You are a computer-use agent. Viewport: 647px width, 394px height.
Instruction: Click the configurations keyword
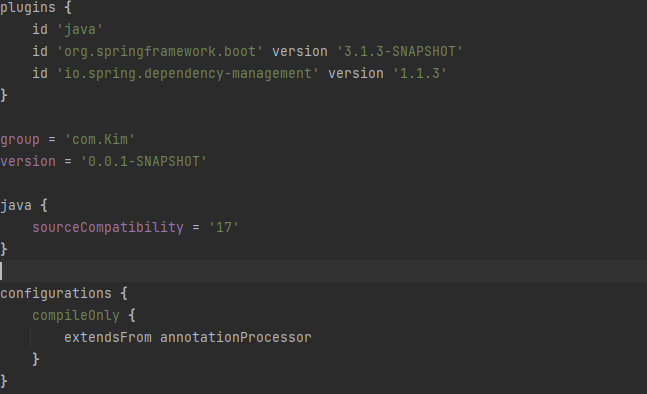[x=56, y=293]
